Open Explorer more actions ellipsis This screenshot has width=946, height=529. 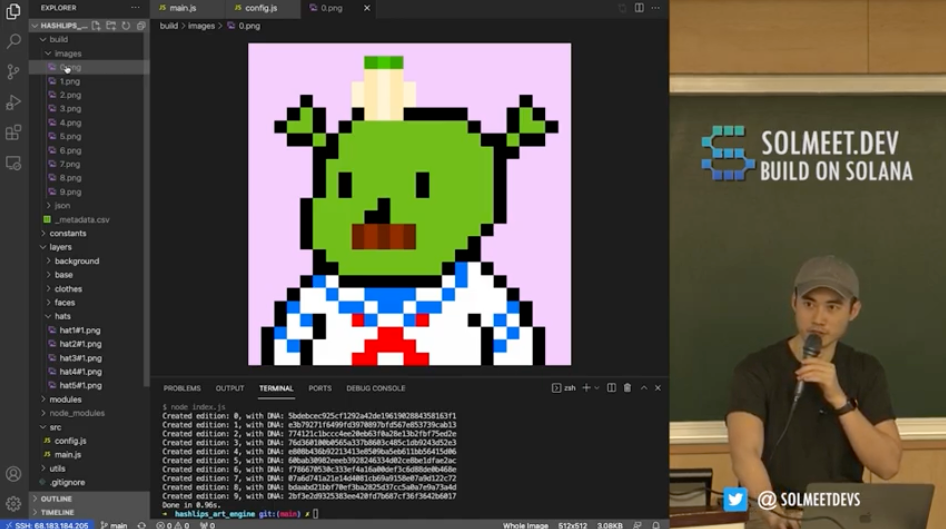coord(135,8)
